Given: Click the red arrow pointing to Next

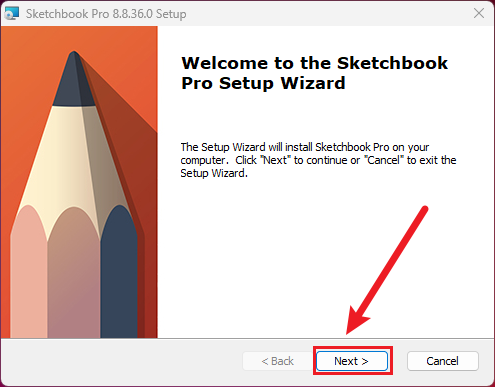Looking at the screenshot, I should point(387,270).
